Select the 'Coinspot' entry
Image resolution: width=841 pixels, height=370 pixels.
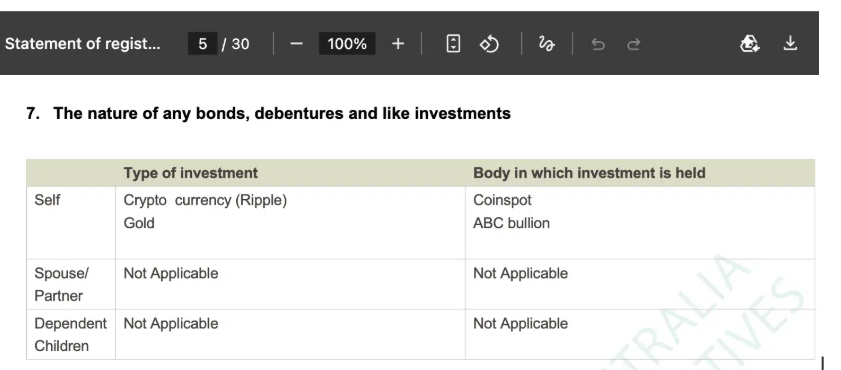502,201
